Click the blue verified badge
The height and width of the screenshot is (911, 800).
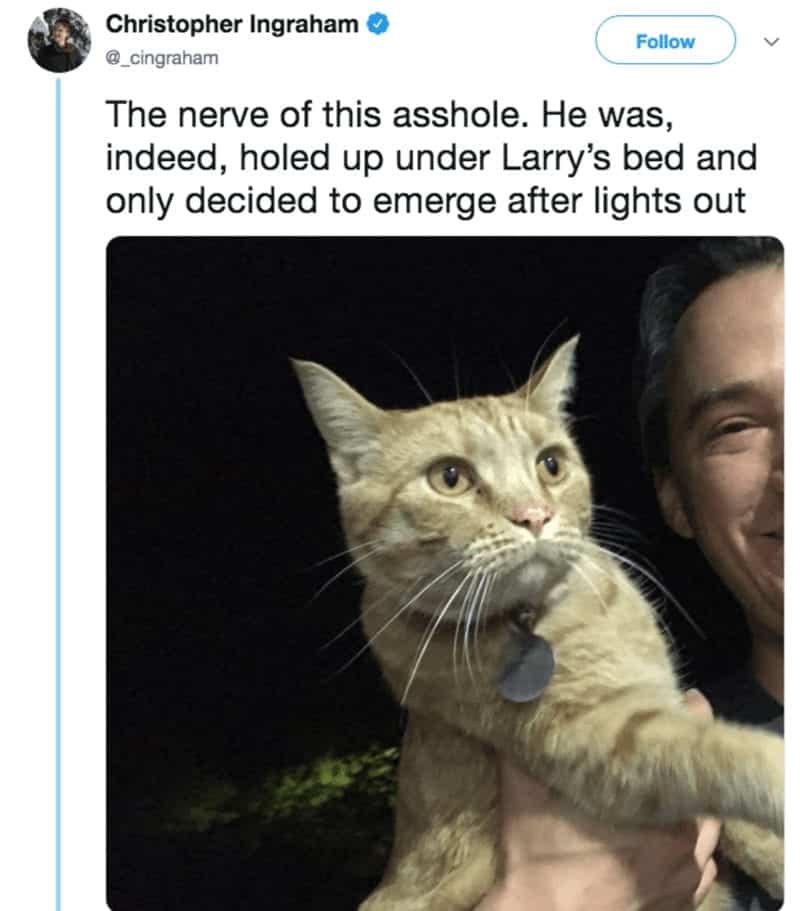click(378, 24)
